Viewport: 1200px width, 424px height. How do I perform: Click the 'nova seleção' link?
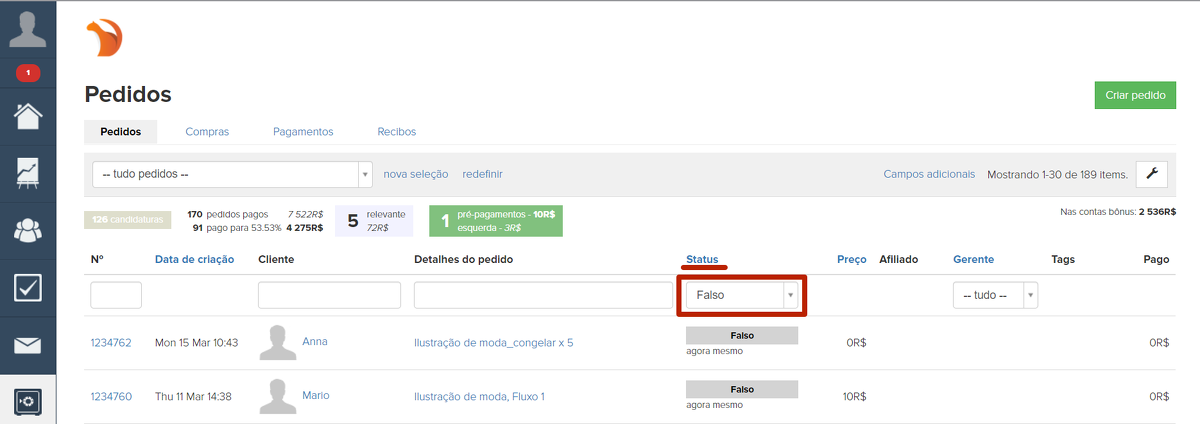tap(415, 174)
